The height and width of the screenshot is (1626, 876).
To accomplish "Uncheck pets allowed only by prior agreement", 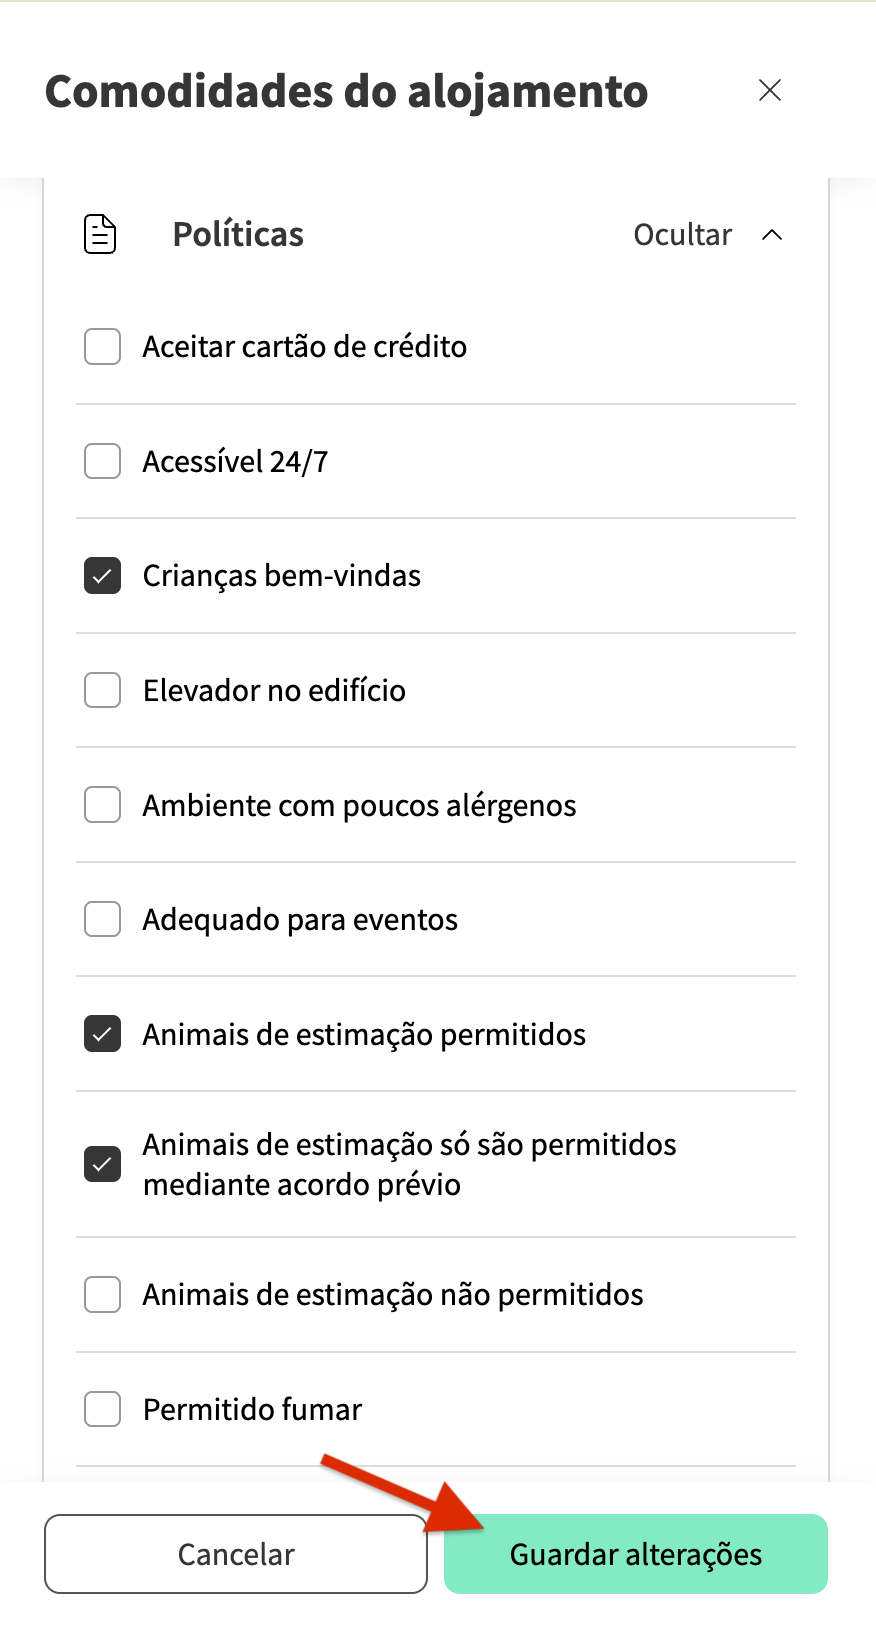I will click(x=103, y=1164).
